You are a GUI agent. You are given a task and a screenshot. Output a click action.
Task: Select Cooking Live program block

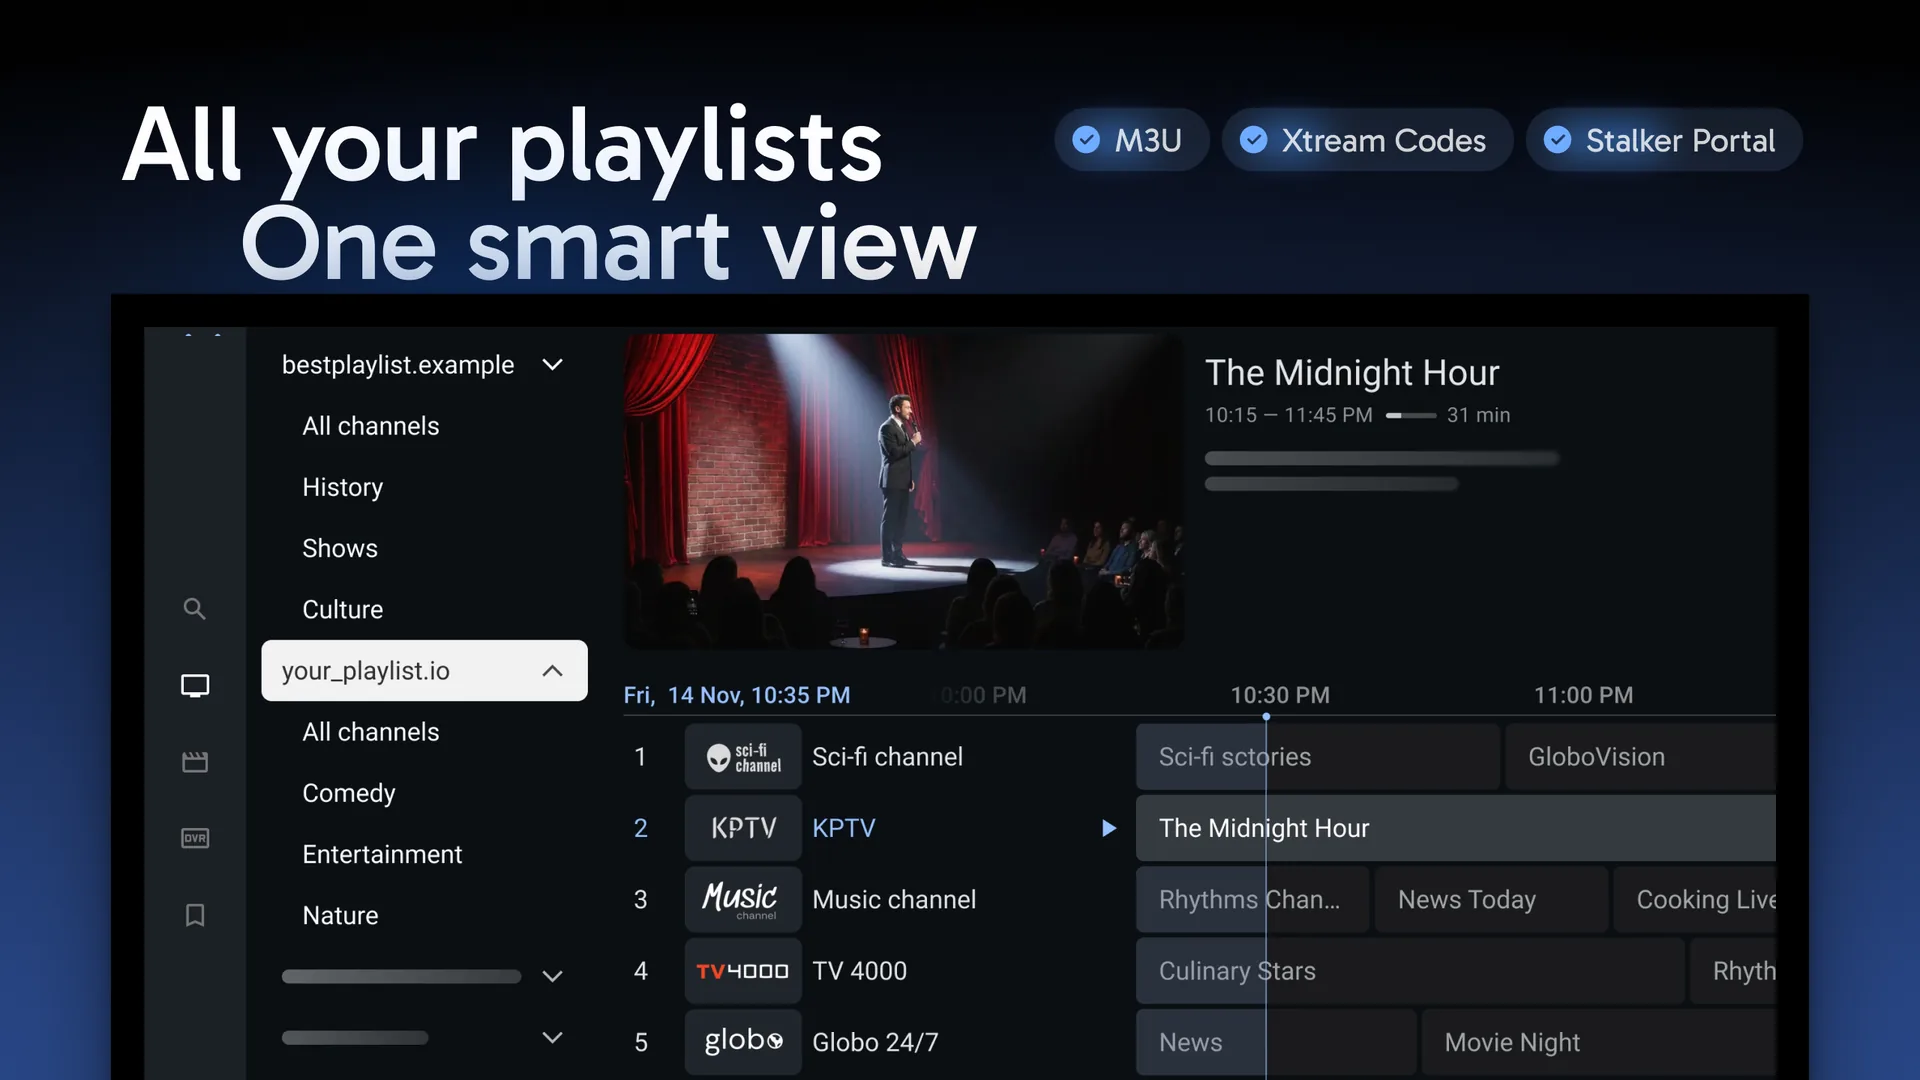click(x=1695, y=900)
